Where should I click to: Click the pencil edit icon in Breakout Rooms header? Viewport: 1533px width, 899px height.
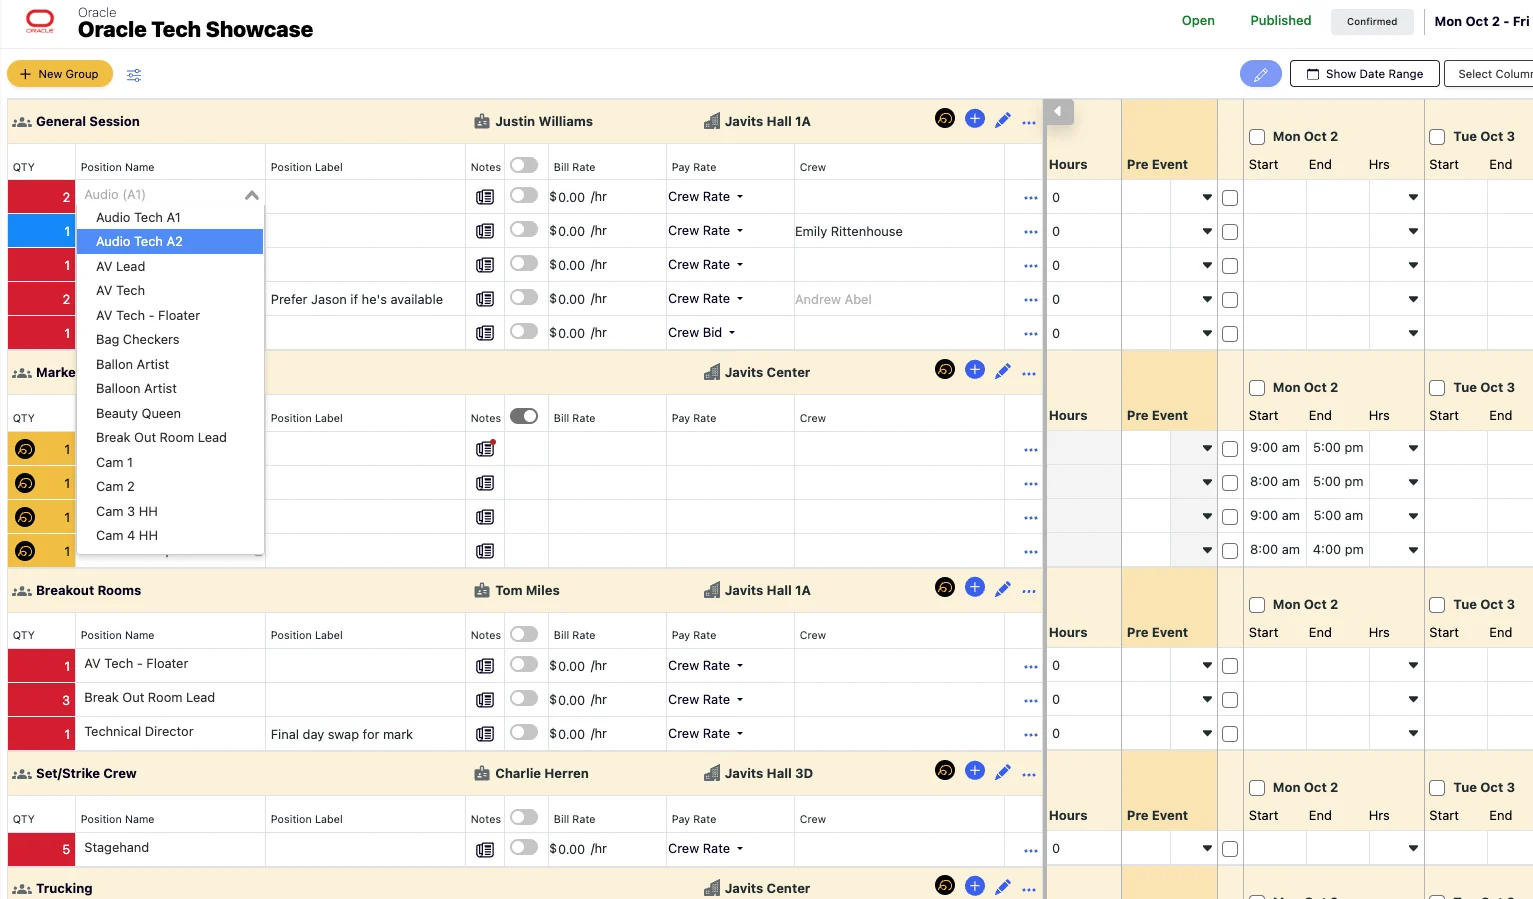[1003, 589]
